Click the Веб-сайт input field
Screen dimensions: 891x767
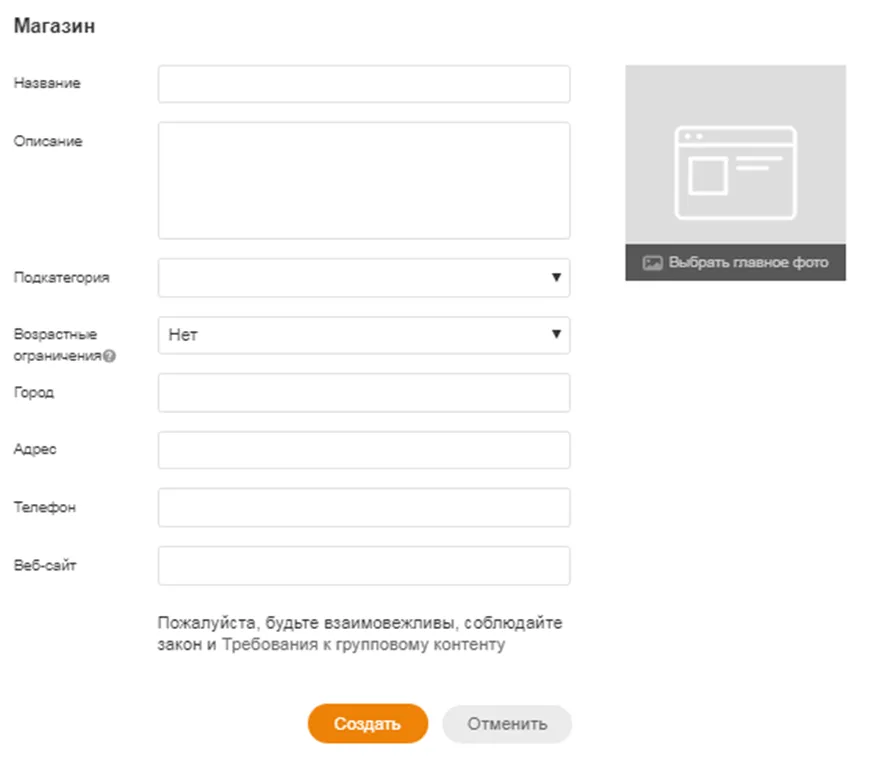tap(364, 566)
